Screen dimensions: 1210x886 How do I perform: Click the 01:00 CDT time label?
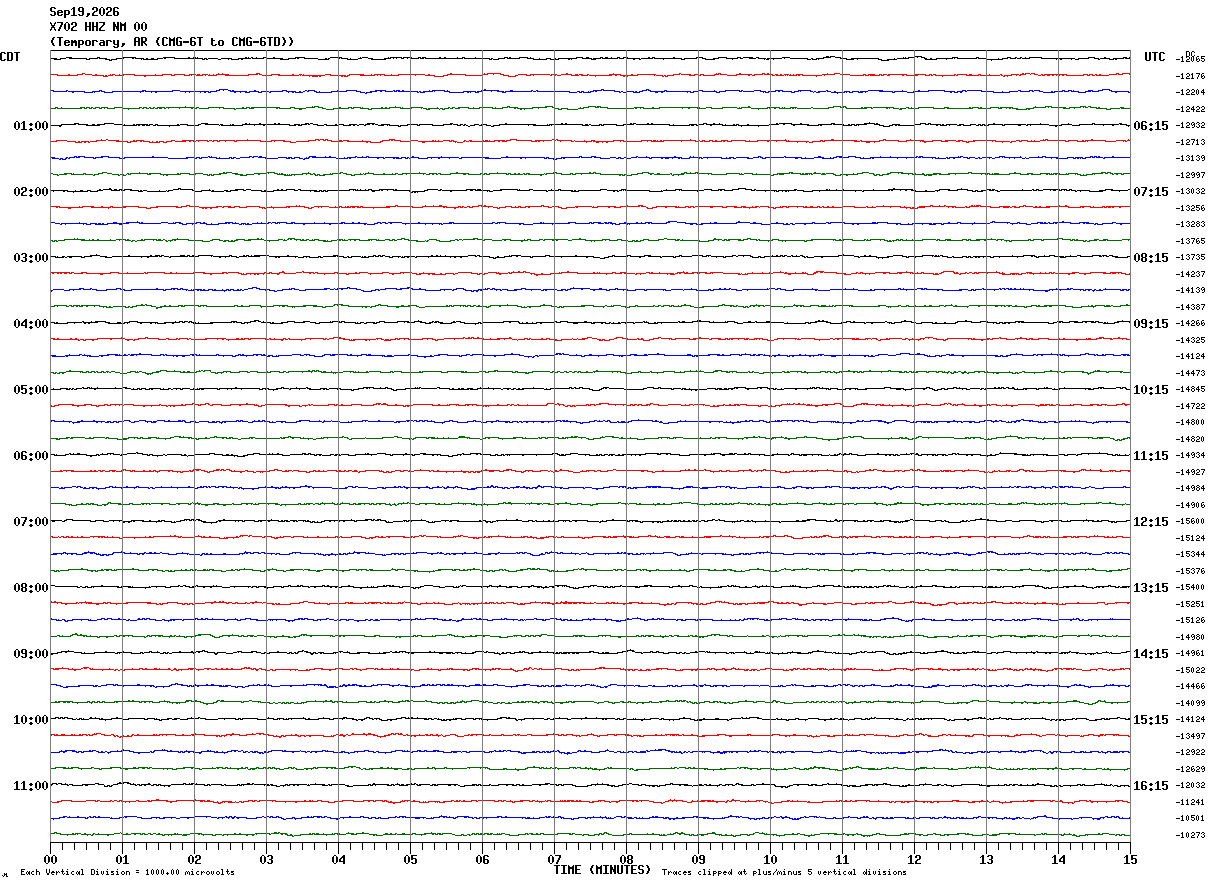(x=31, y=126)
